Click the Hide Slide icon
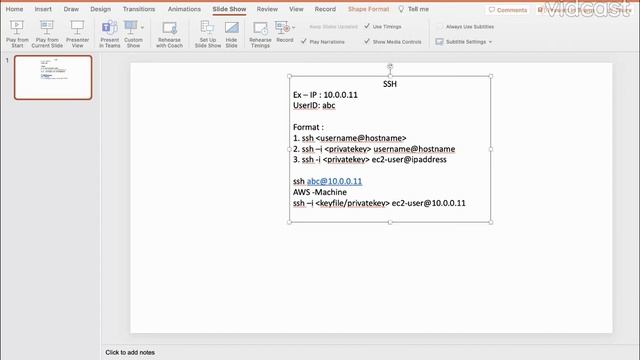This screenshot has width=640, height=360. click(x=231, y=28)
